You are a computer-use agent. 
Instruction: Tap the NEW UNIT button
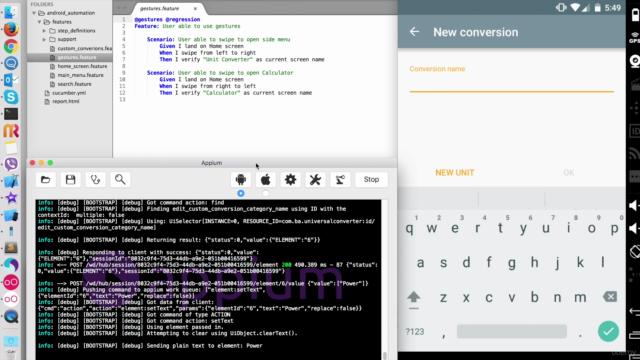(455, 173)
